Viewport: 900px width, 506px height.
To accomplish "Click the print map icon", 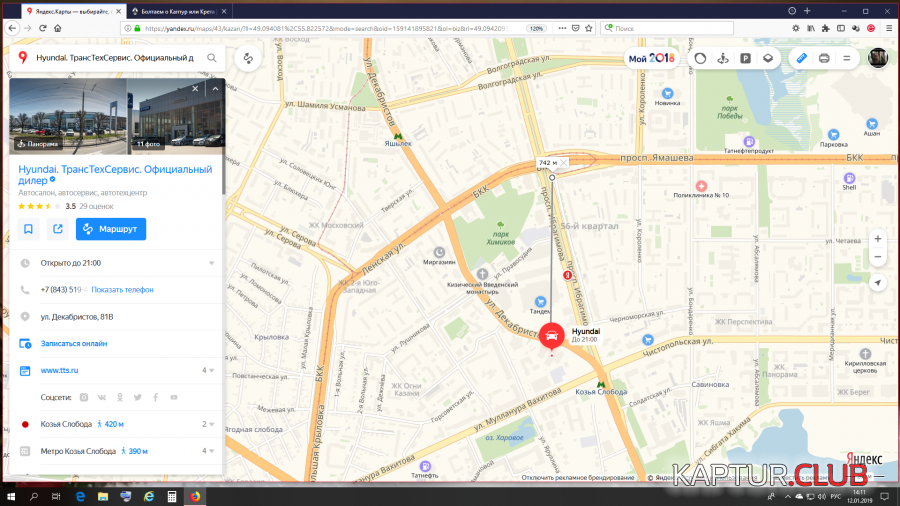I will pyautogui.click(x=824, y=58).
